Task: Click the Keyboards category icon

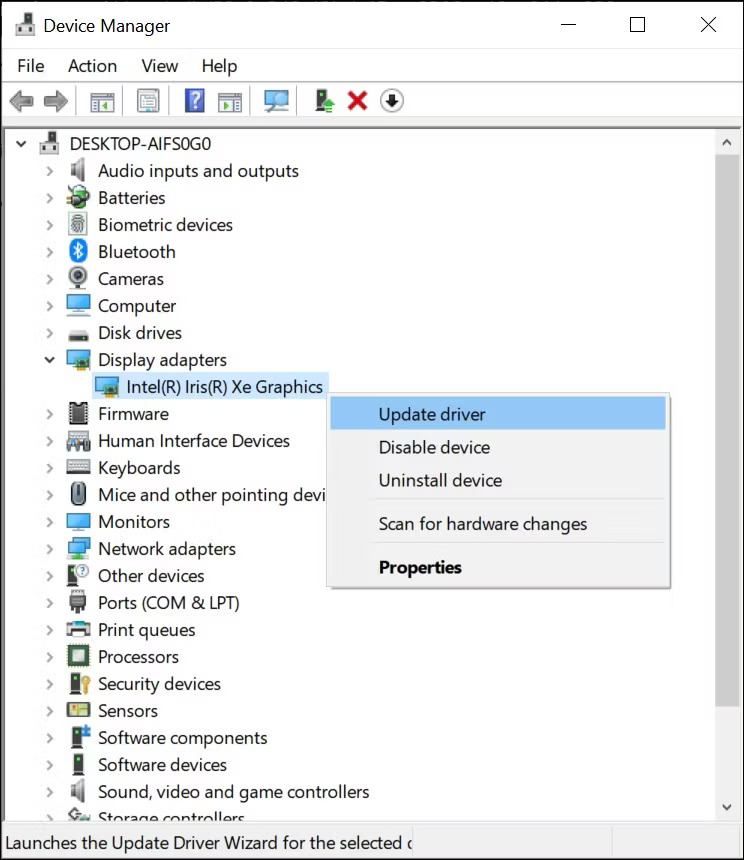Action: (78, 467)
